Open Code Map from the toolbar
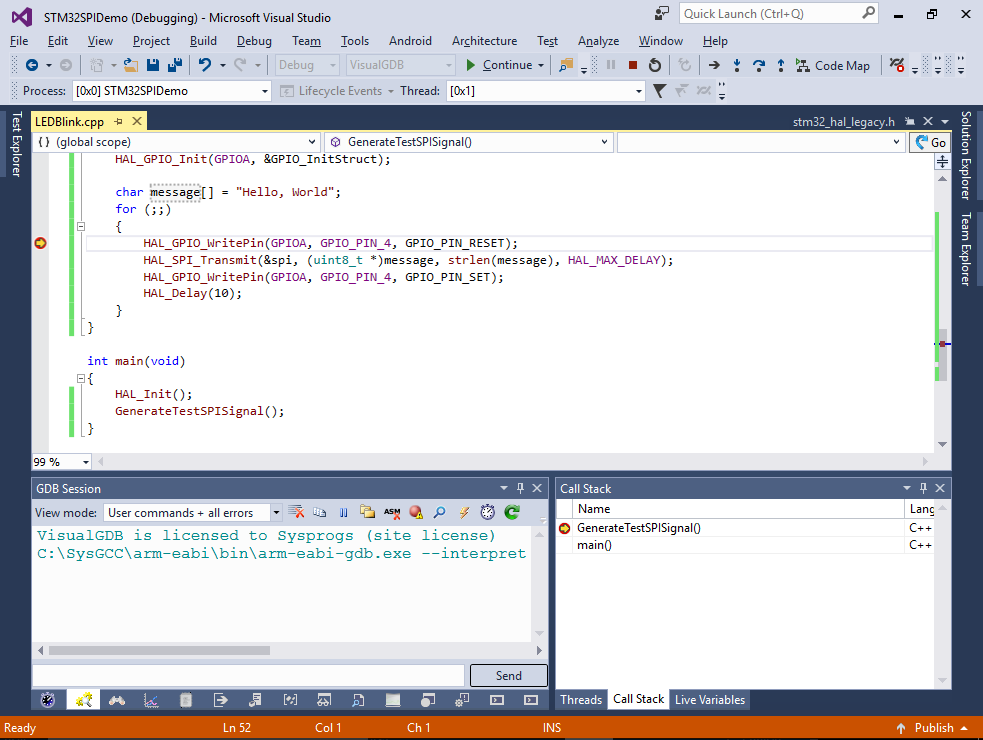Image resolution: width=983 pixels, height=740 pixels. (x=833, y=65)
